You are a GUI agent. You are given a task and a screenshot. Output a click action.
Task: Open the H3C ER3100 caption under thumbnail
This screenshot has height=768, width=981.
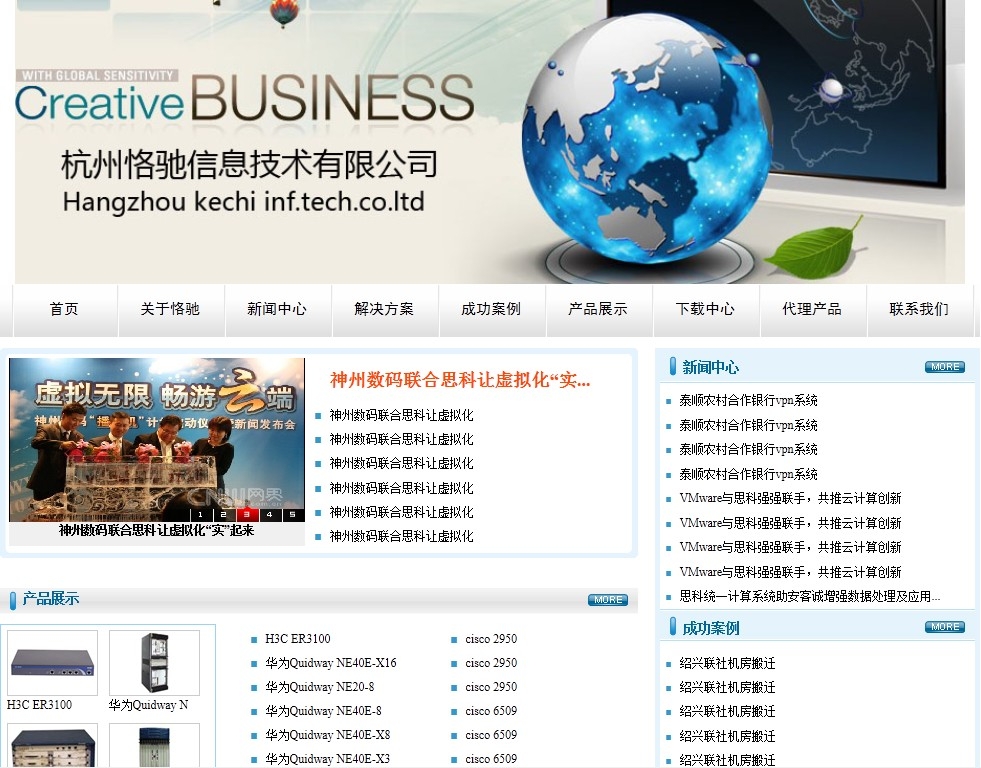click(39, 705)
